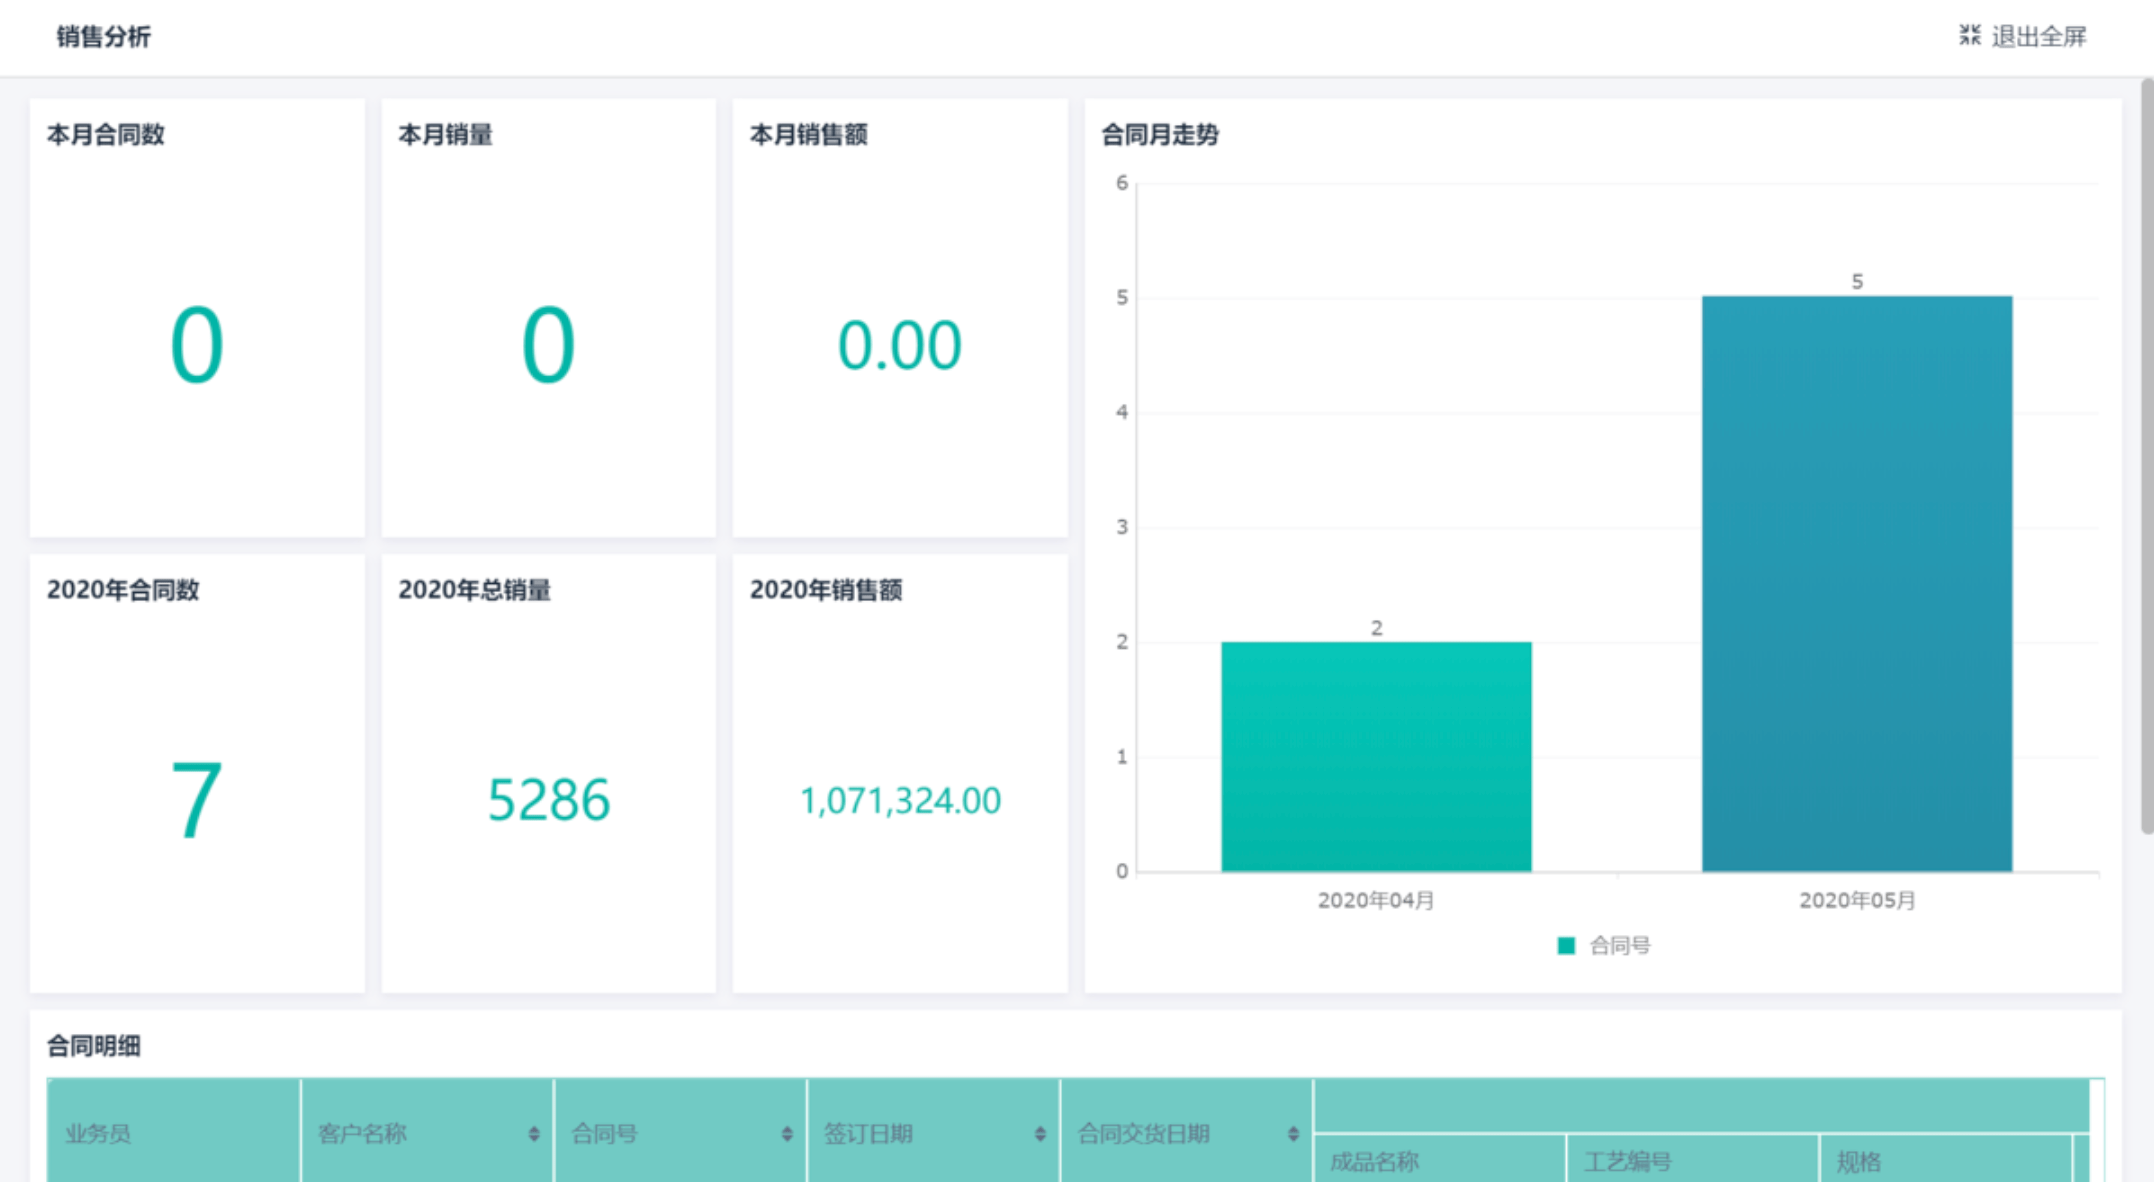Sort by 合同交货日期 column arrows
Viewport: 2154px width, 1182px height.
pos(1293,1134)
